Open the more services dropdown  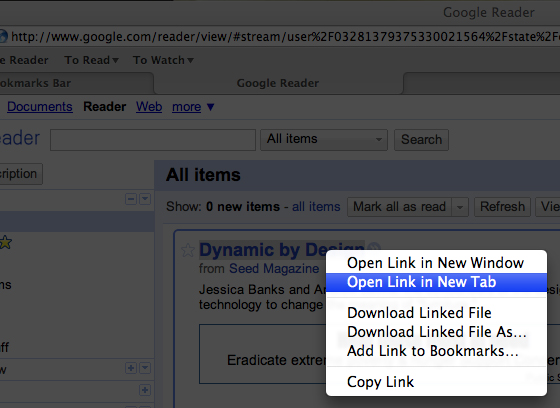(193, 107)
